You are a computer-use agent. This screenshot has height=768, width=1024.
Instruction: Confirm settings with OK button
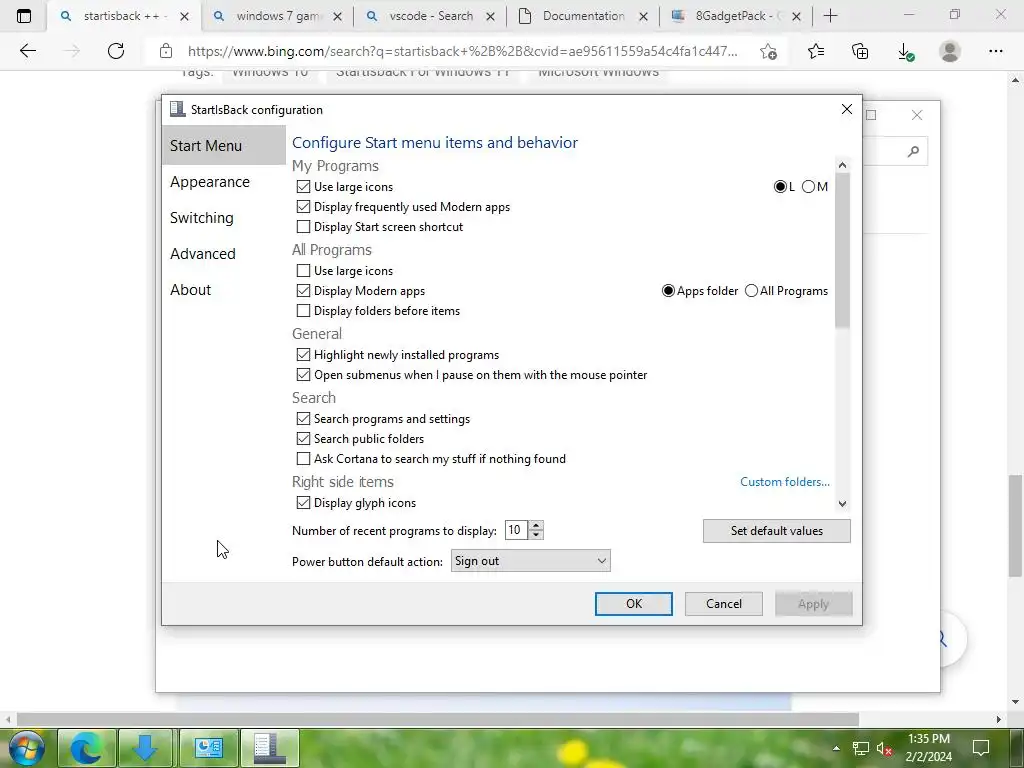coord(633,604)
